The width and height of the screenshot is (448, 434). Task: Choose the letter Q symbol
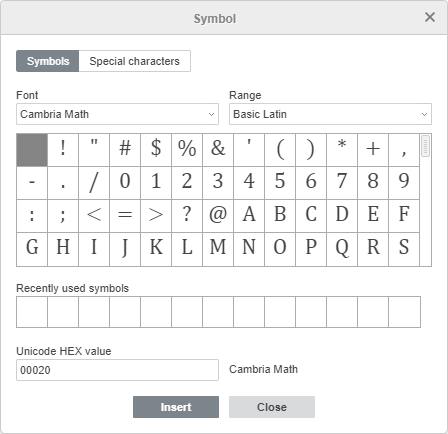coord(342,249)
